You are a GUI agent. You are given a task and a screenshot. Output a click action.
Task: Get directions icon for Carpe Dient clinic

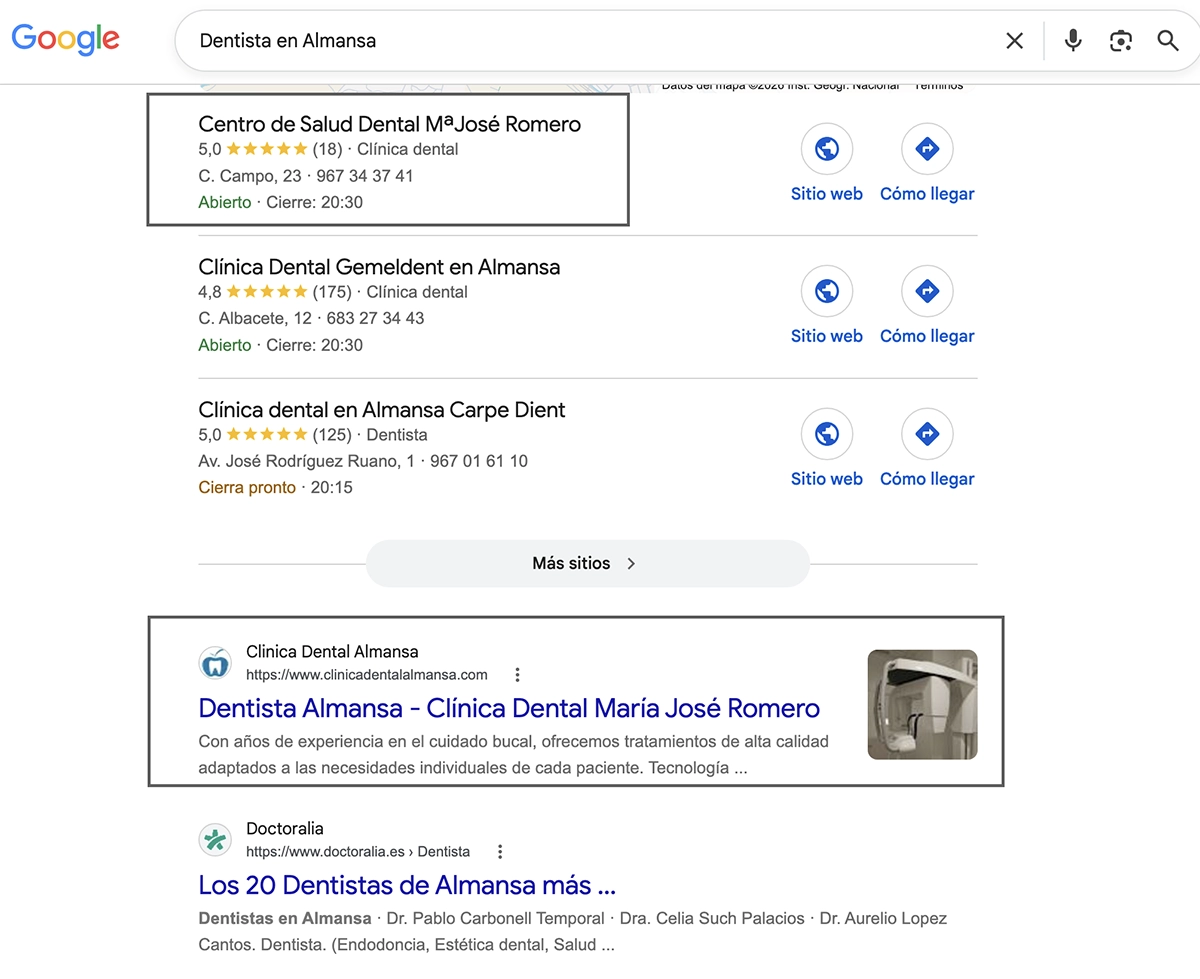coord(927,434)
